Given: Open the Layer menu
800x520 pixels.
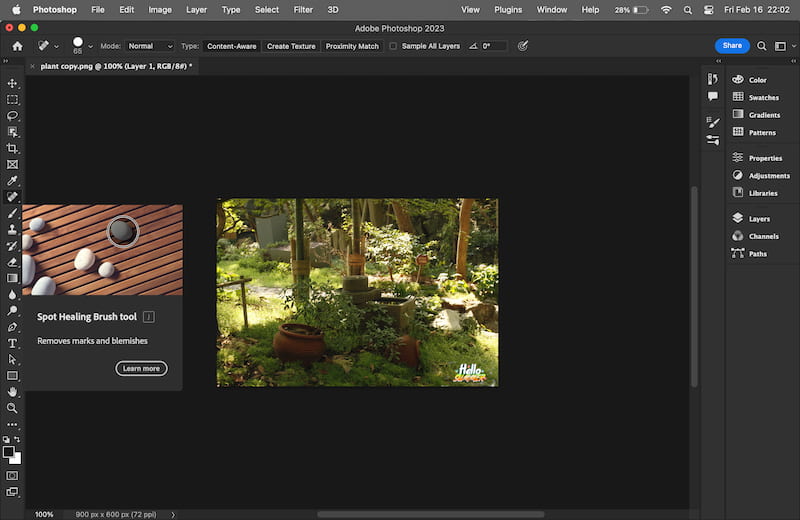Looking at the screenshot, I should 196,10.
